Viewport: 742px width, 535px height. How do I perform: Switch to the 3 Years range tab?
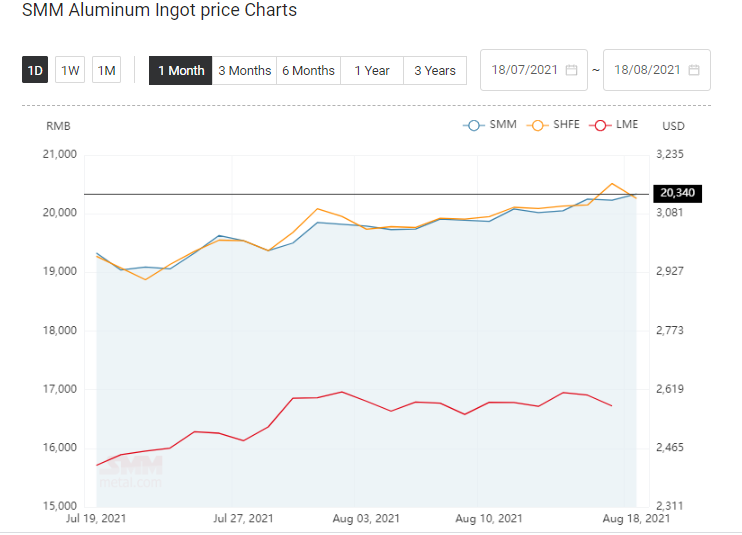tap(435, 70)
